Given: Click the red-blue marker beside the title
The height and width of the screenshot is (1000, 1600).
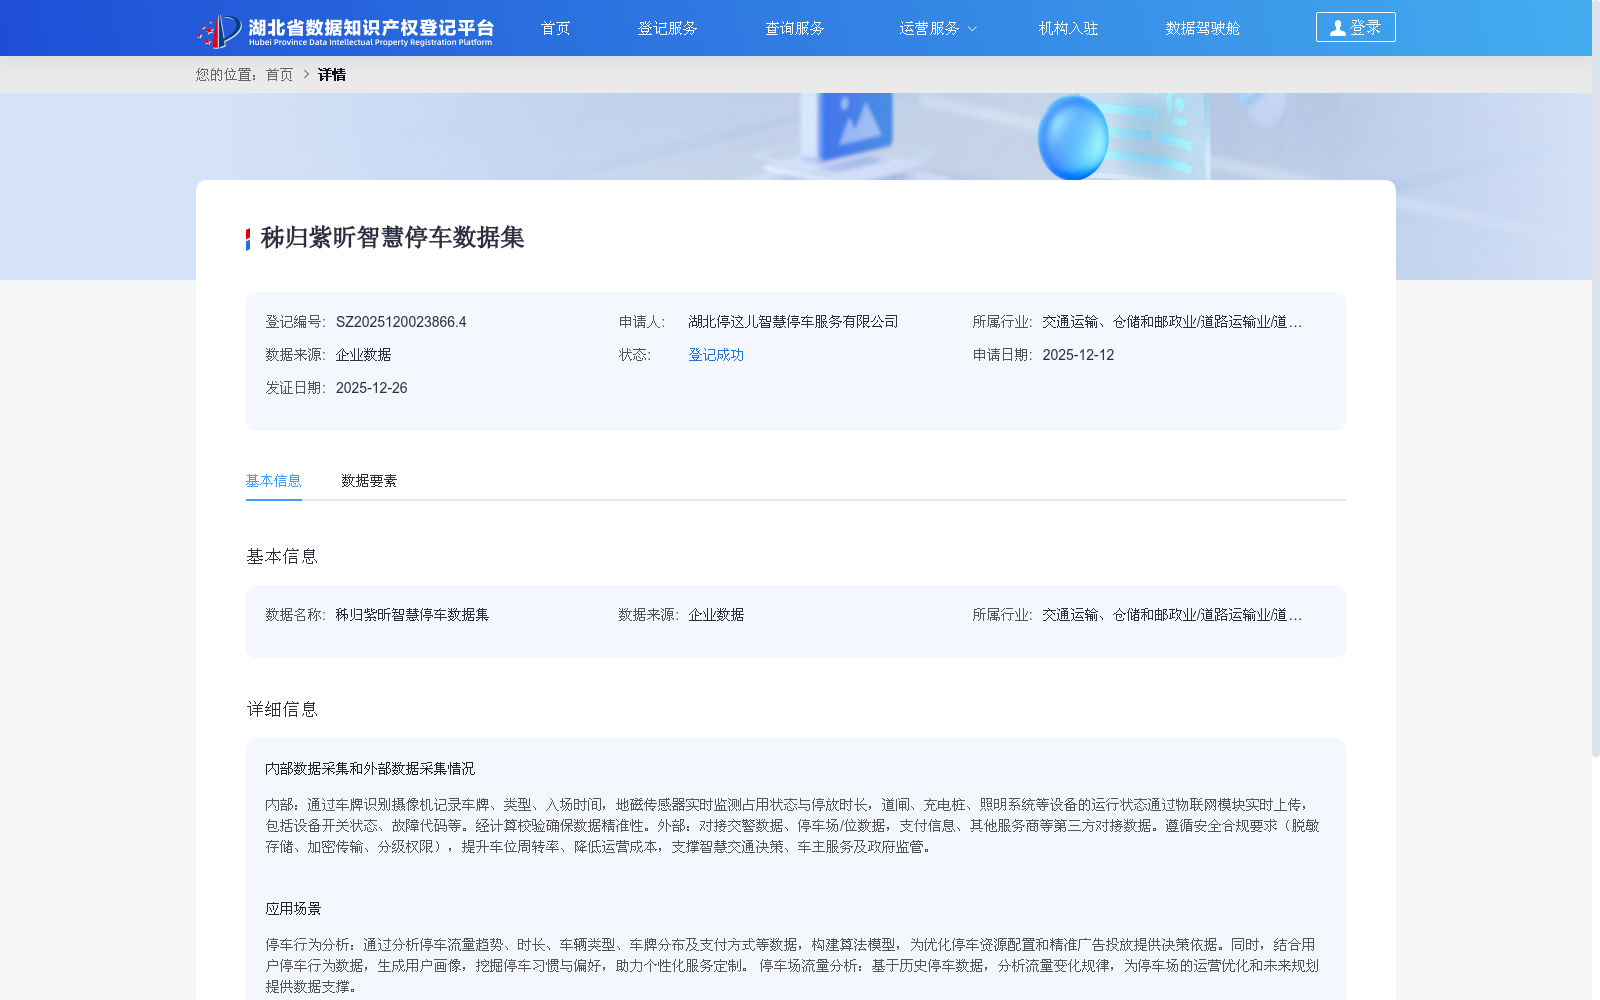Looking at the screenshot, I should coord(248,239).
